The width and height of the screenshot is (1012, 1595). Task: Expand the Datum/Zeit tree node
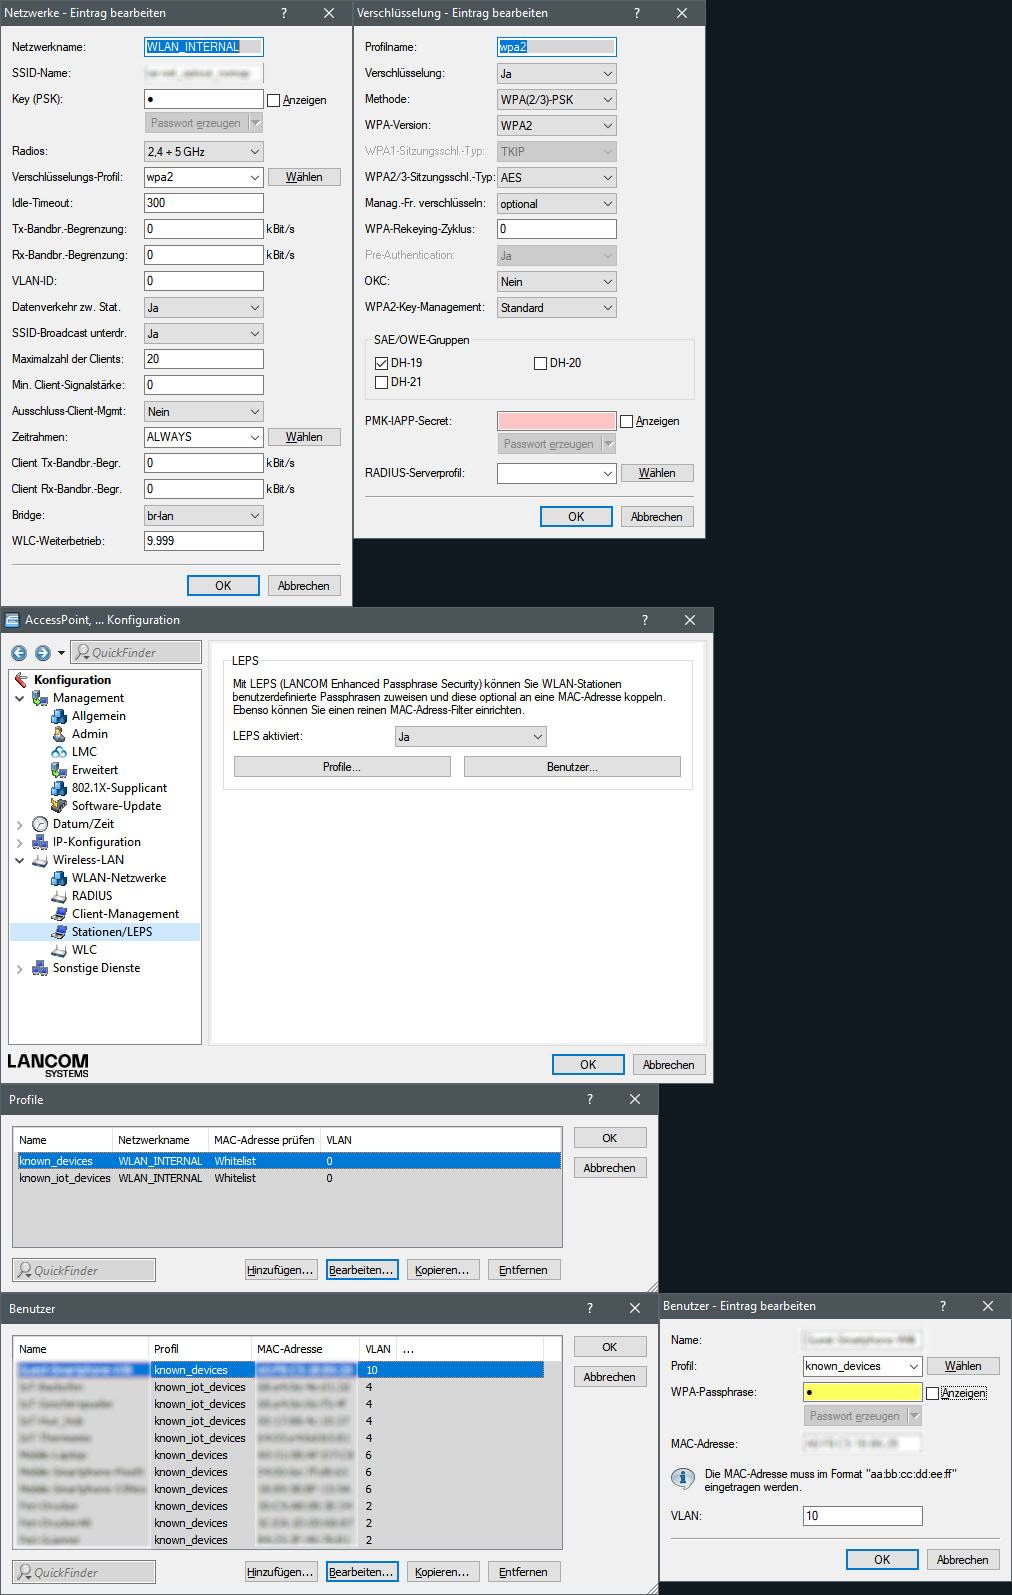click(x=20, y=824)
